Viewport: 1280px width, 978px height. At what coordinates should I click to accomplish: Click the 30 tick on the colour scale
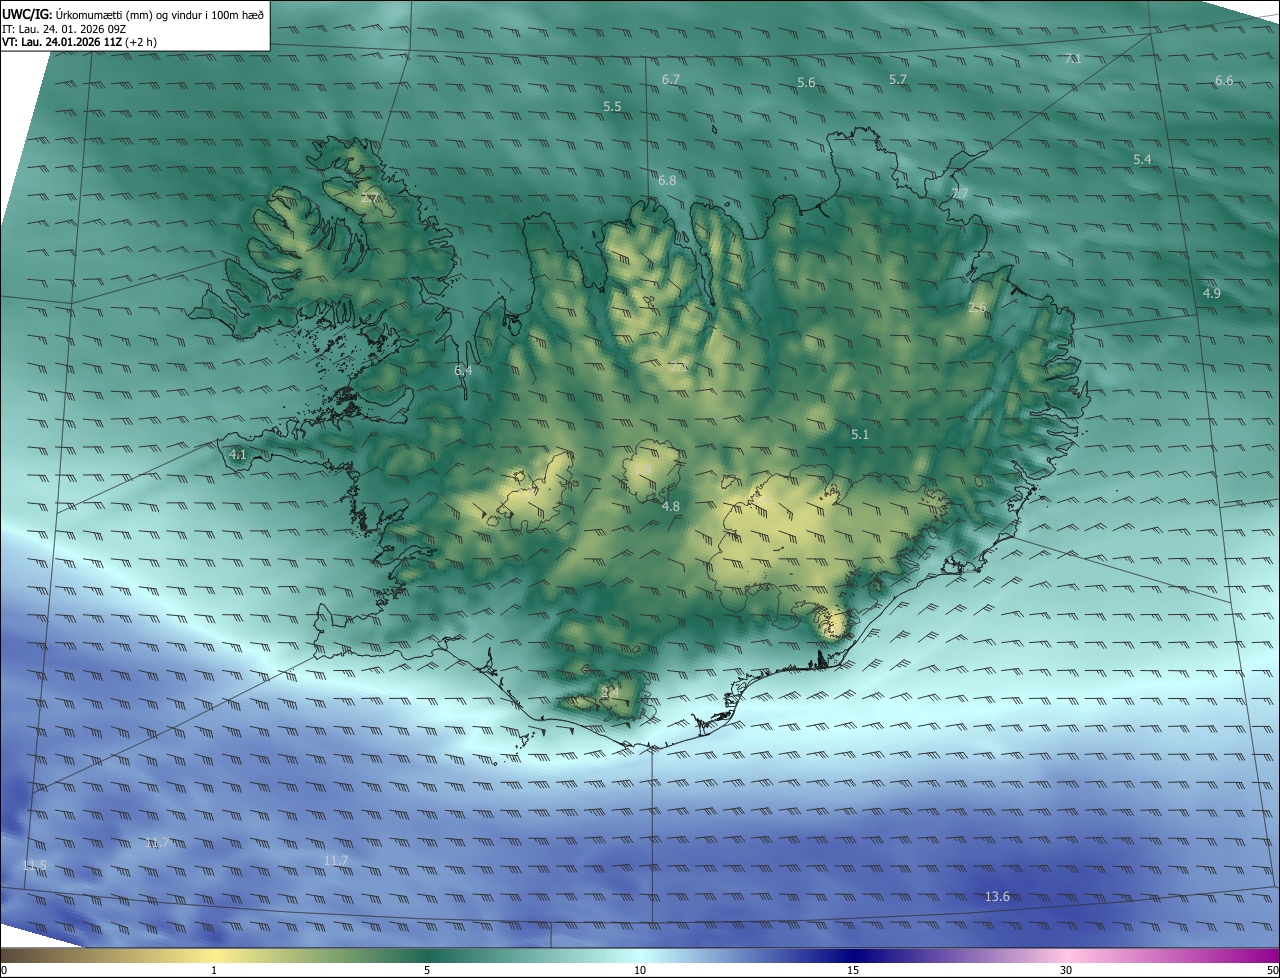click(x=1066, y=970)
